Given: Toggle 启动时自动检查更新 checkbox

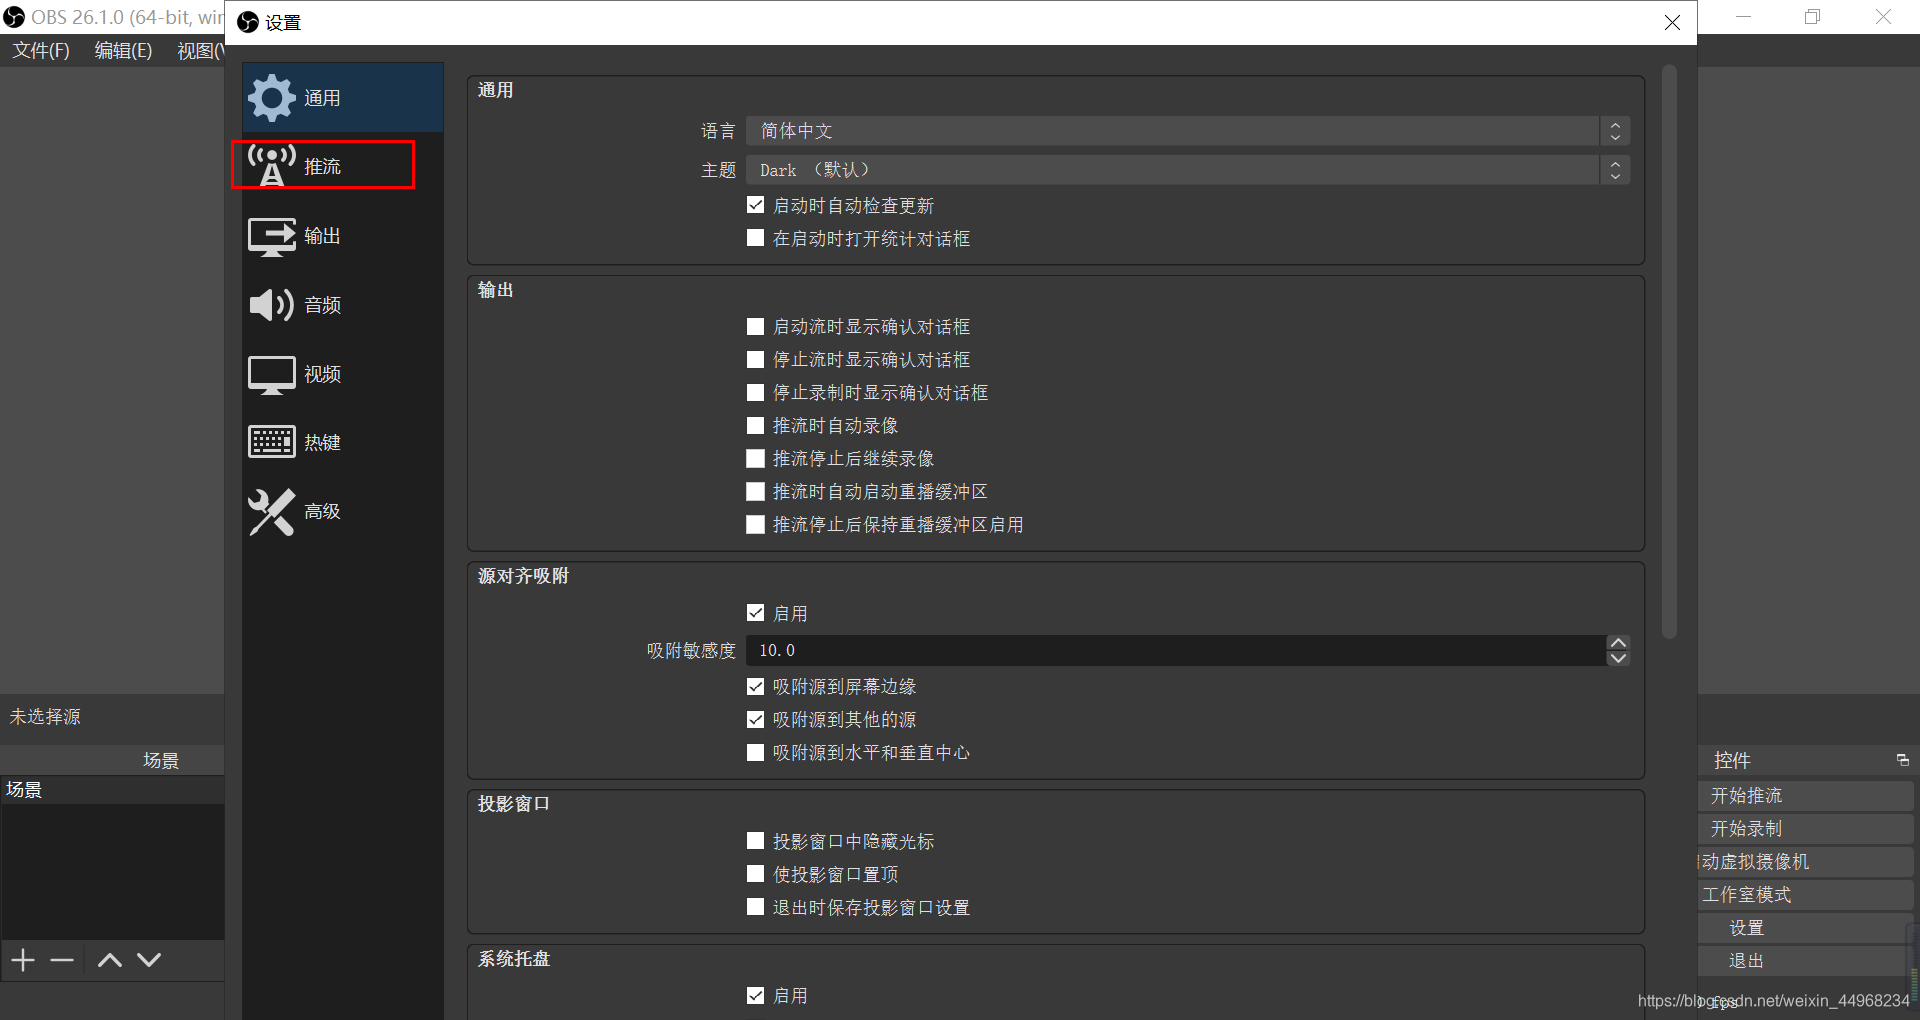Looking at the screenshot, I should pos(756,205).
